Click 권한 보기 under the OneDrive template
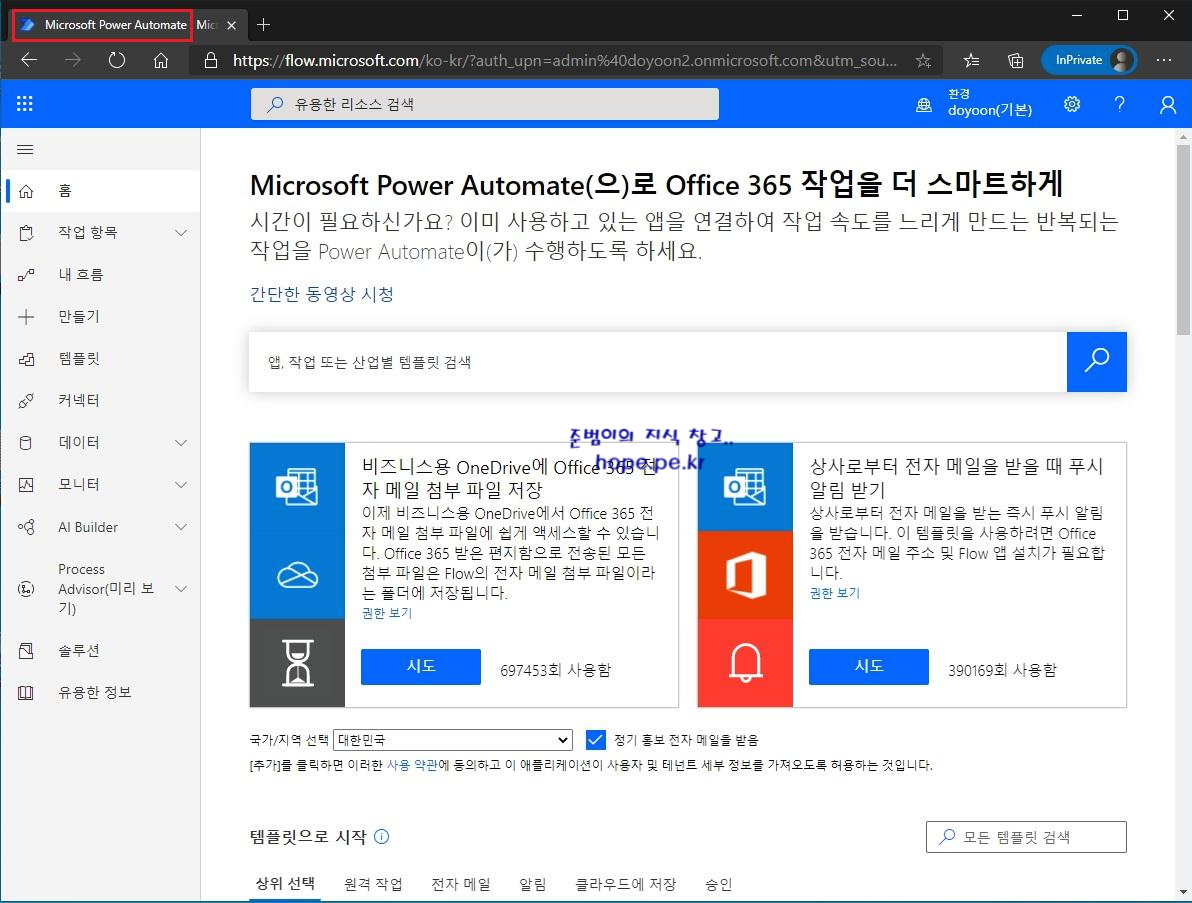The height and width of the screenshot is (903, 1192). (386, 613)
